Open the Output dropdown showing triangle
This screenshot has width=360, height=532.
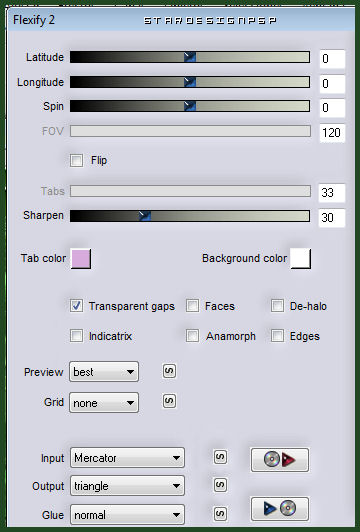[x=127, y=486]
